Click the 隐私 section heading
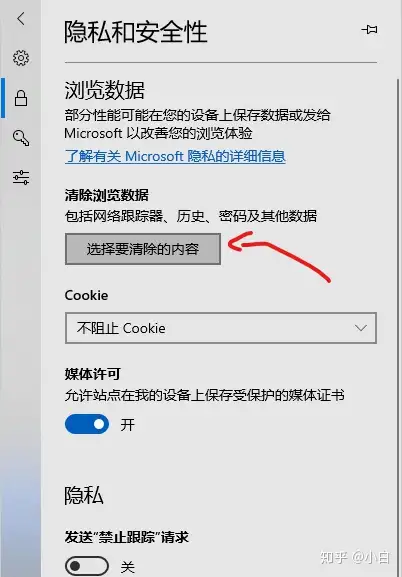This screenshot has width=402, height=577. pos(84,495)
